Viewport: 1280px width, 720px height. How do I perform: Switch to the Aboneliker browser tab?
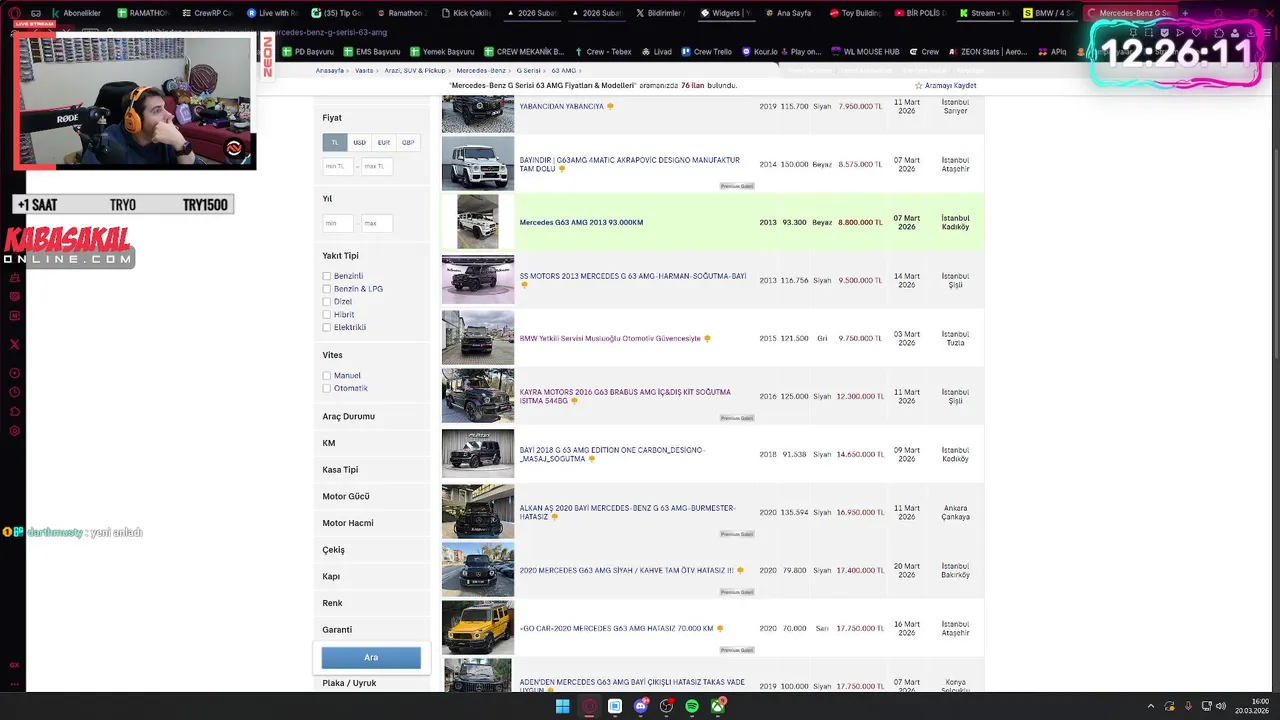[x=76, y=13]
